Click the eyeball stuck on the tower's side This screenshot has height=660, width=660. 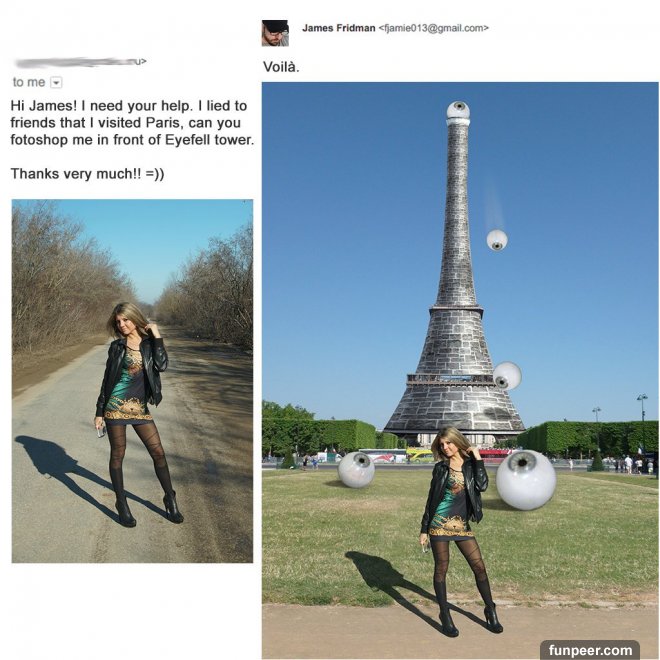[507, 375]
